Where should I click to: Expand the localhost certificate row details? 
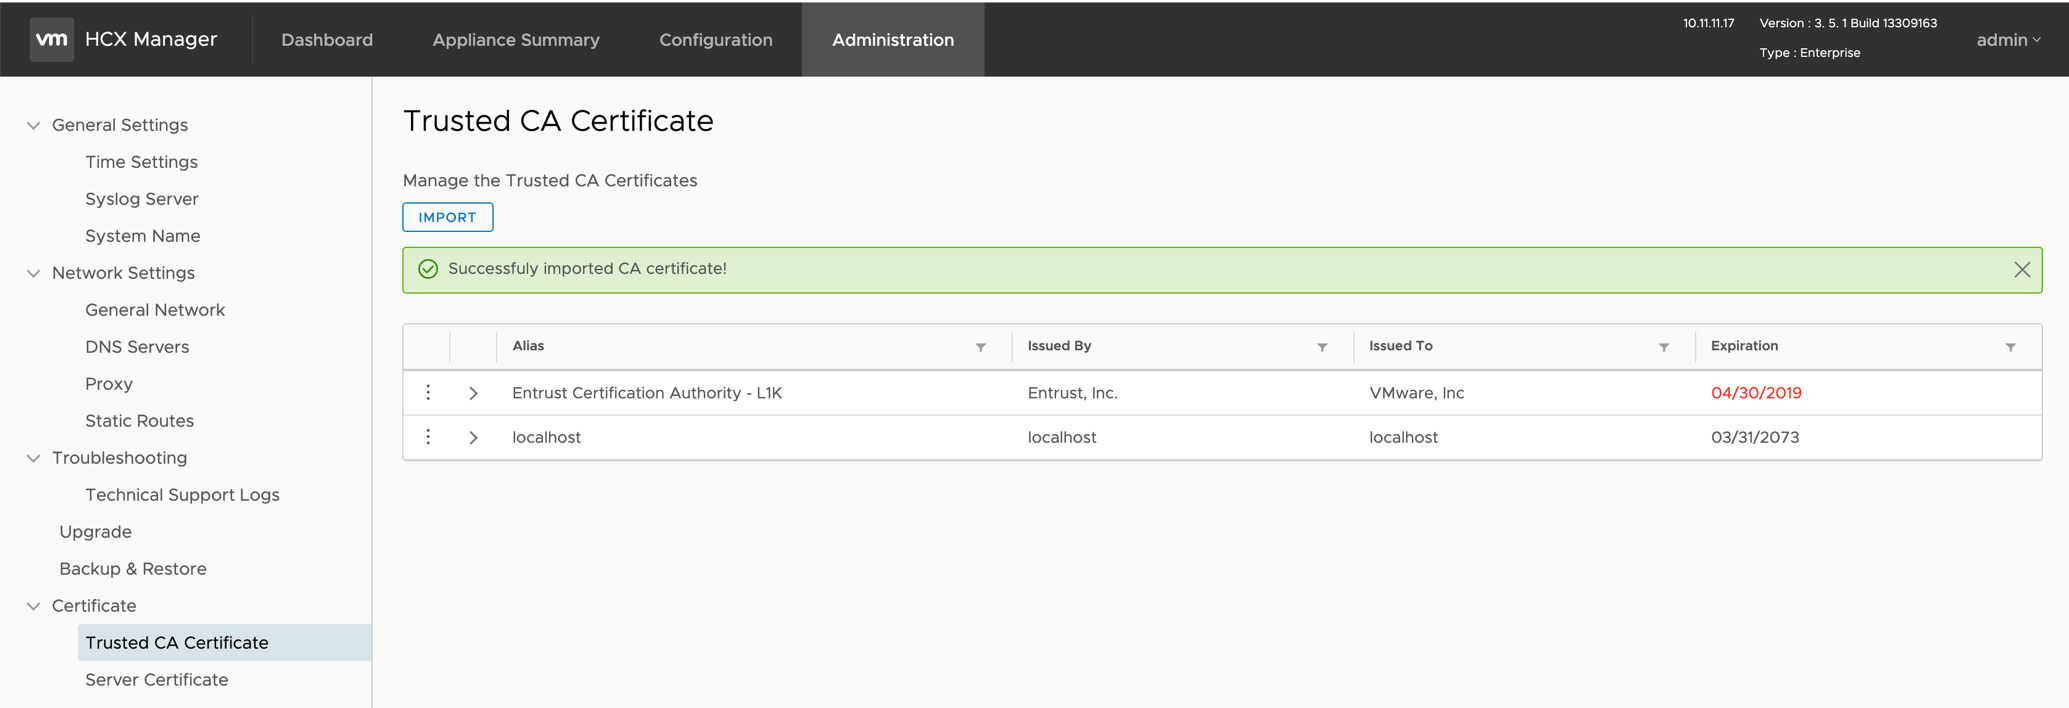click(474, 437)
